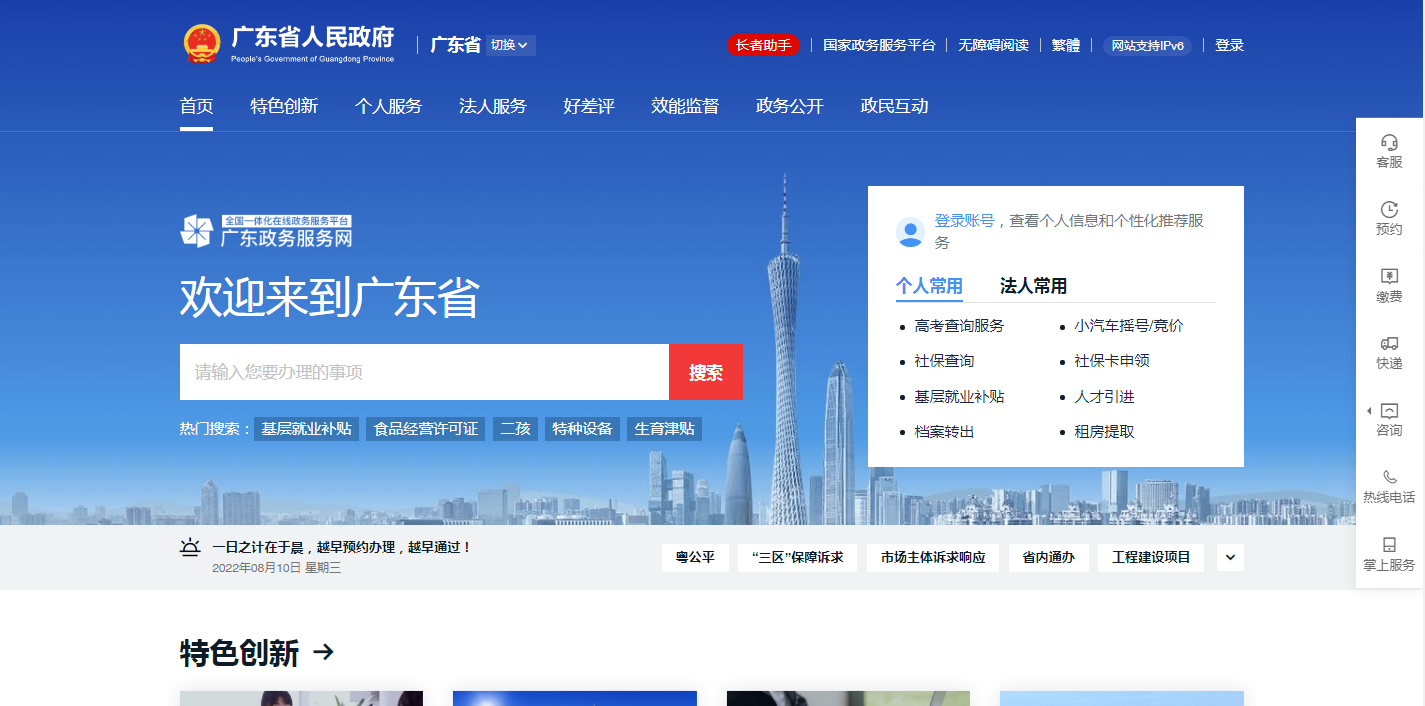Open the 广东省 切换 region dropdown
This screenshot has height=706, width=1425.
(510, 45)
